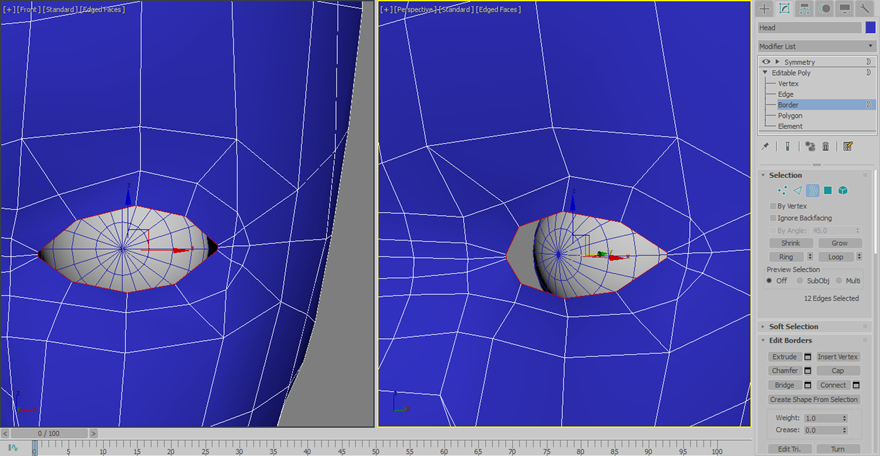
Task: Click Create Shape From Selection button
Action: pyautogui.click(x=814, y=400)
